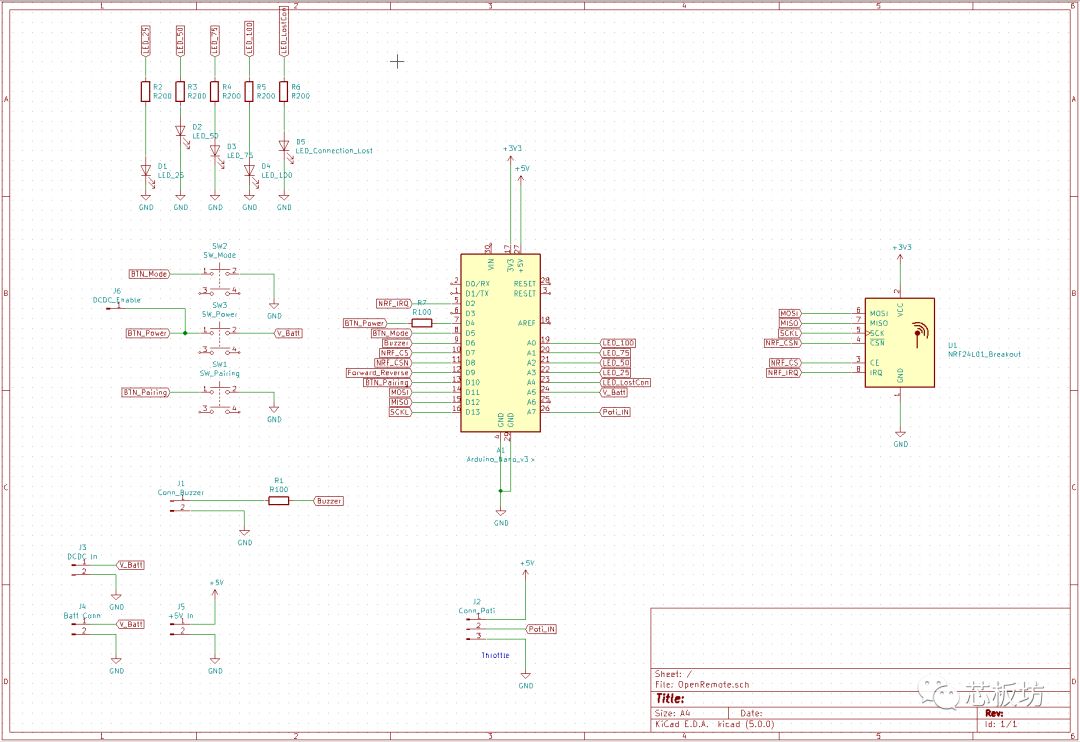
Task: Click the NRF_CSN label left of NRF24L01
Action: tap(782, 343)
